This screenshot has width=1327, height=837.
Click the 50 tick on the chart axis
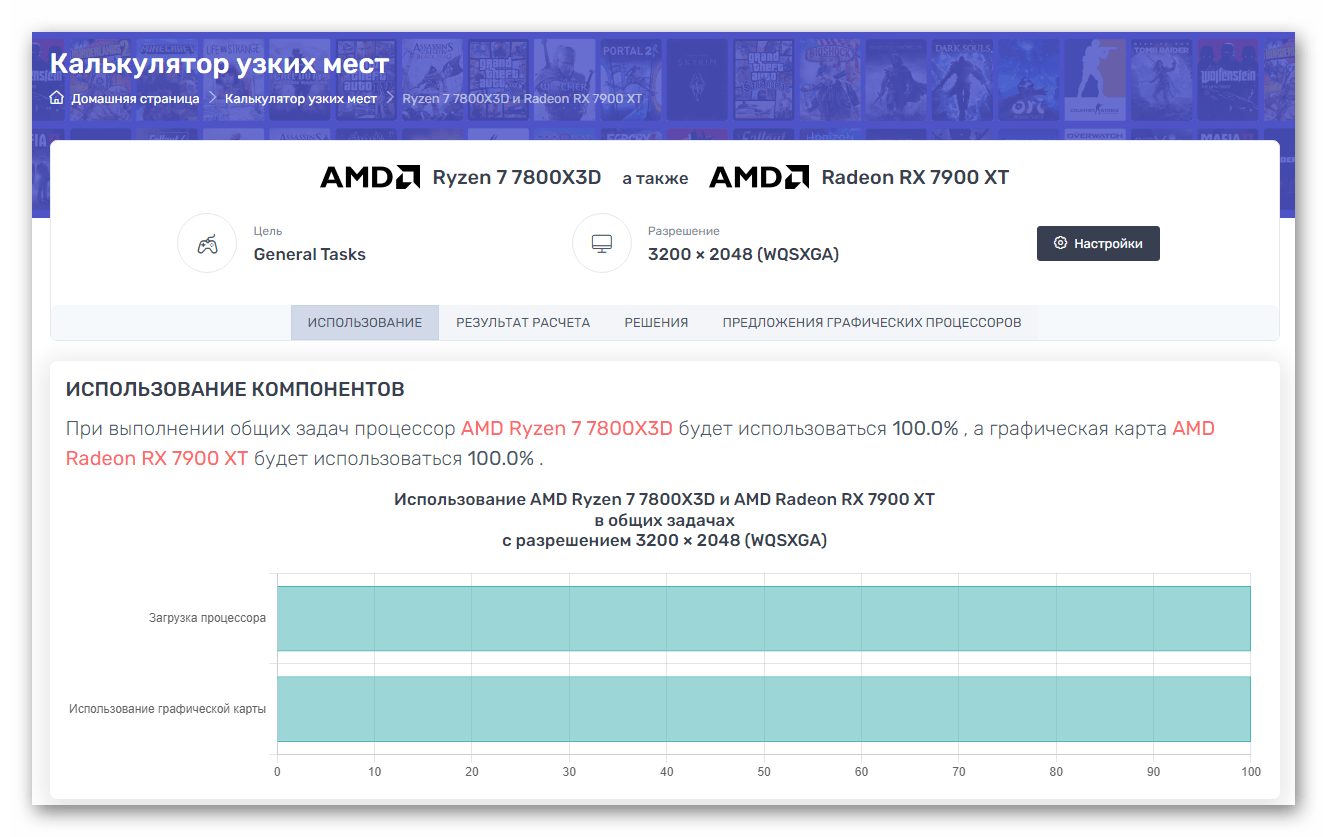[x=764, y=772]
